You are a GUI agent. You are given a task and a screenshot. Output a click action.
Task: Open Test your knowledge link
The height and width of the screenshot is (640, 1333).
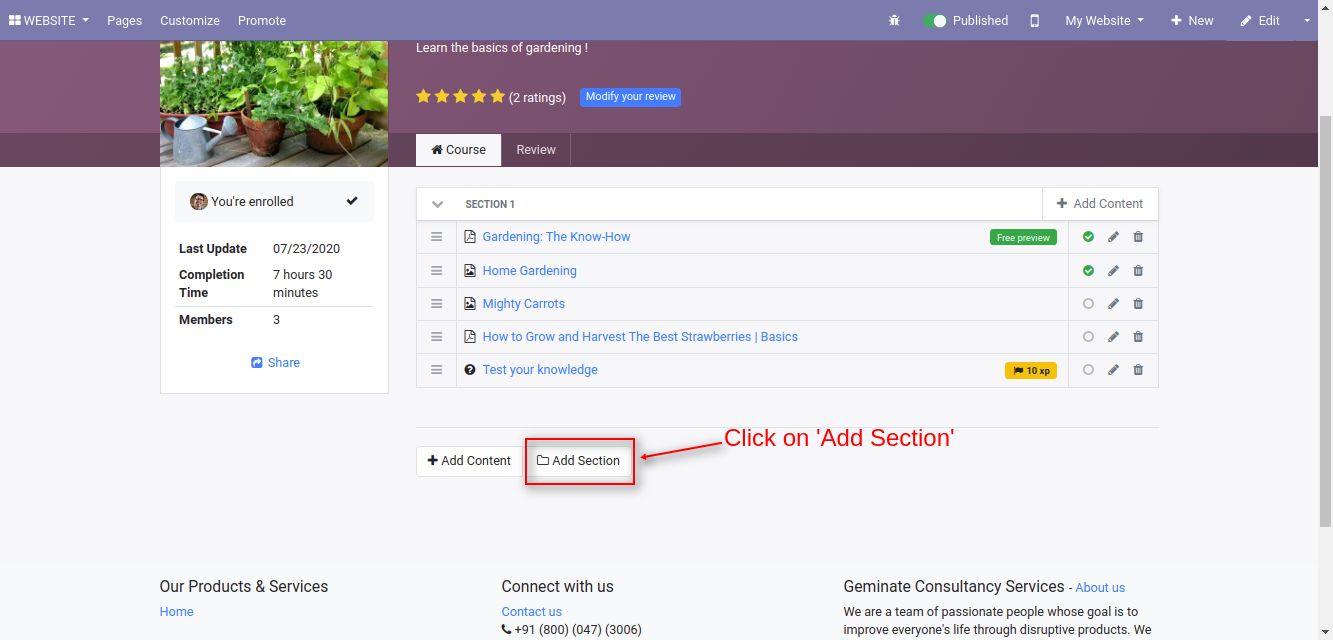coord(540,370)
